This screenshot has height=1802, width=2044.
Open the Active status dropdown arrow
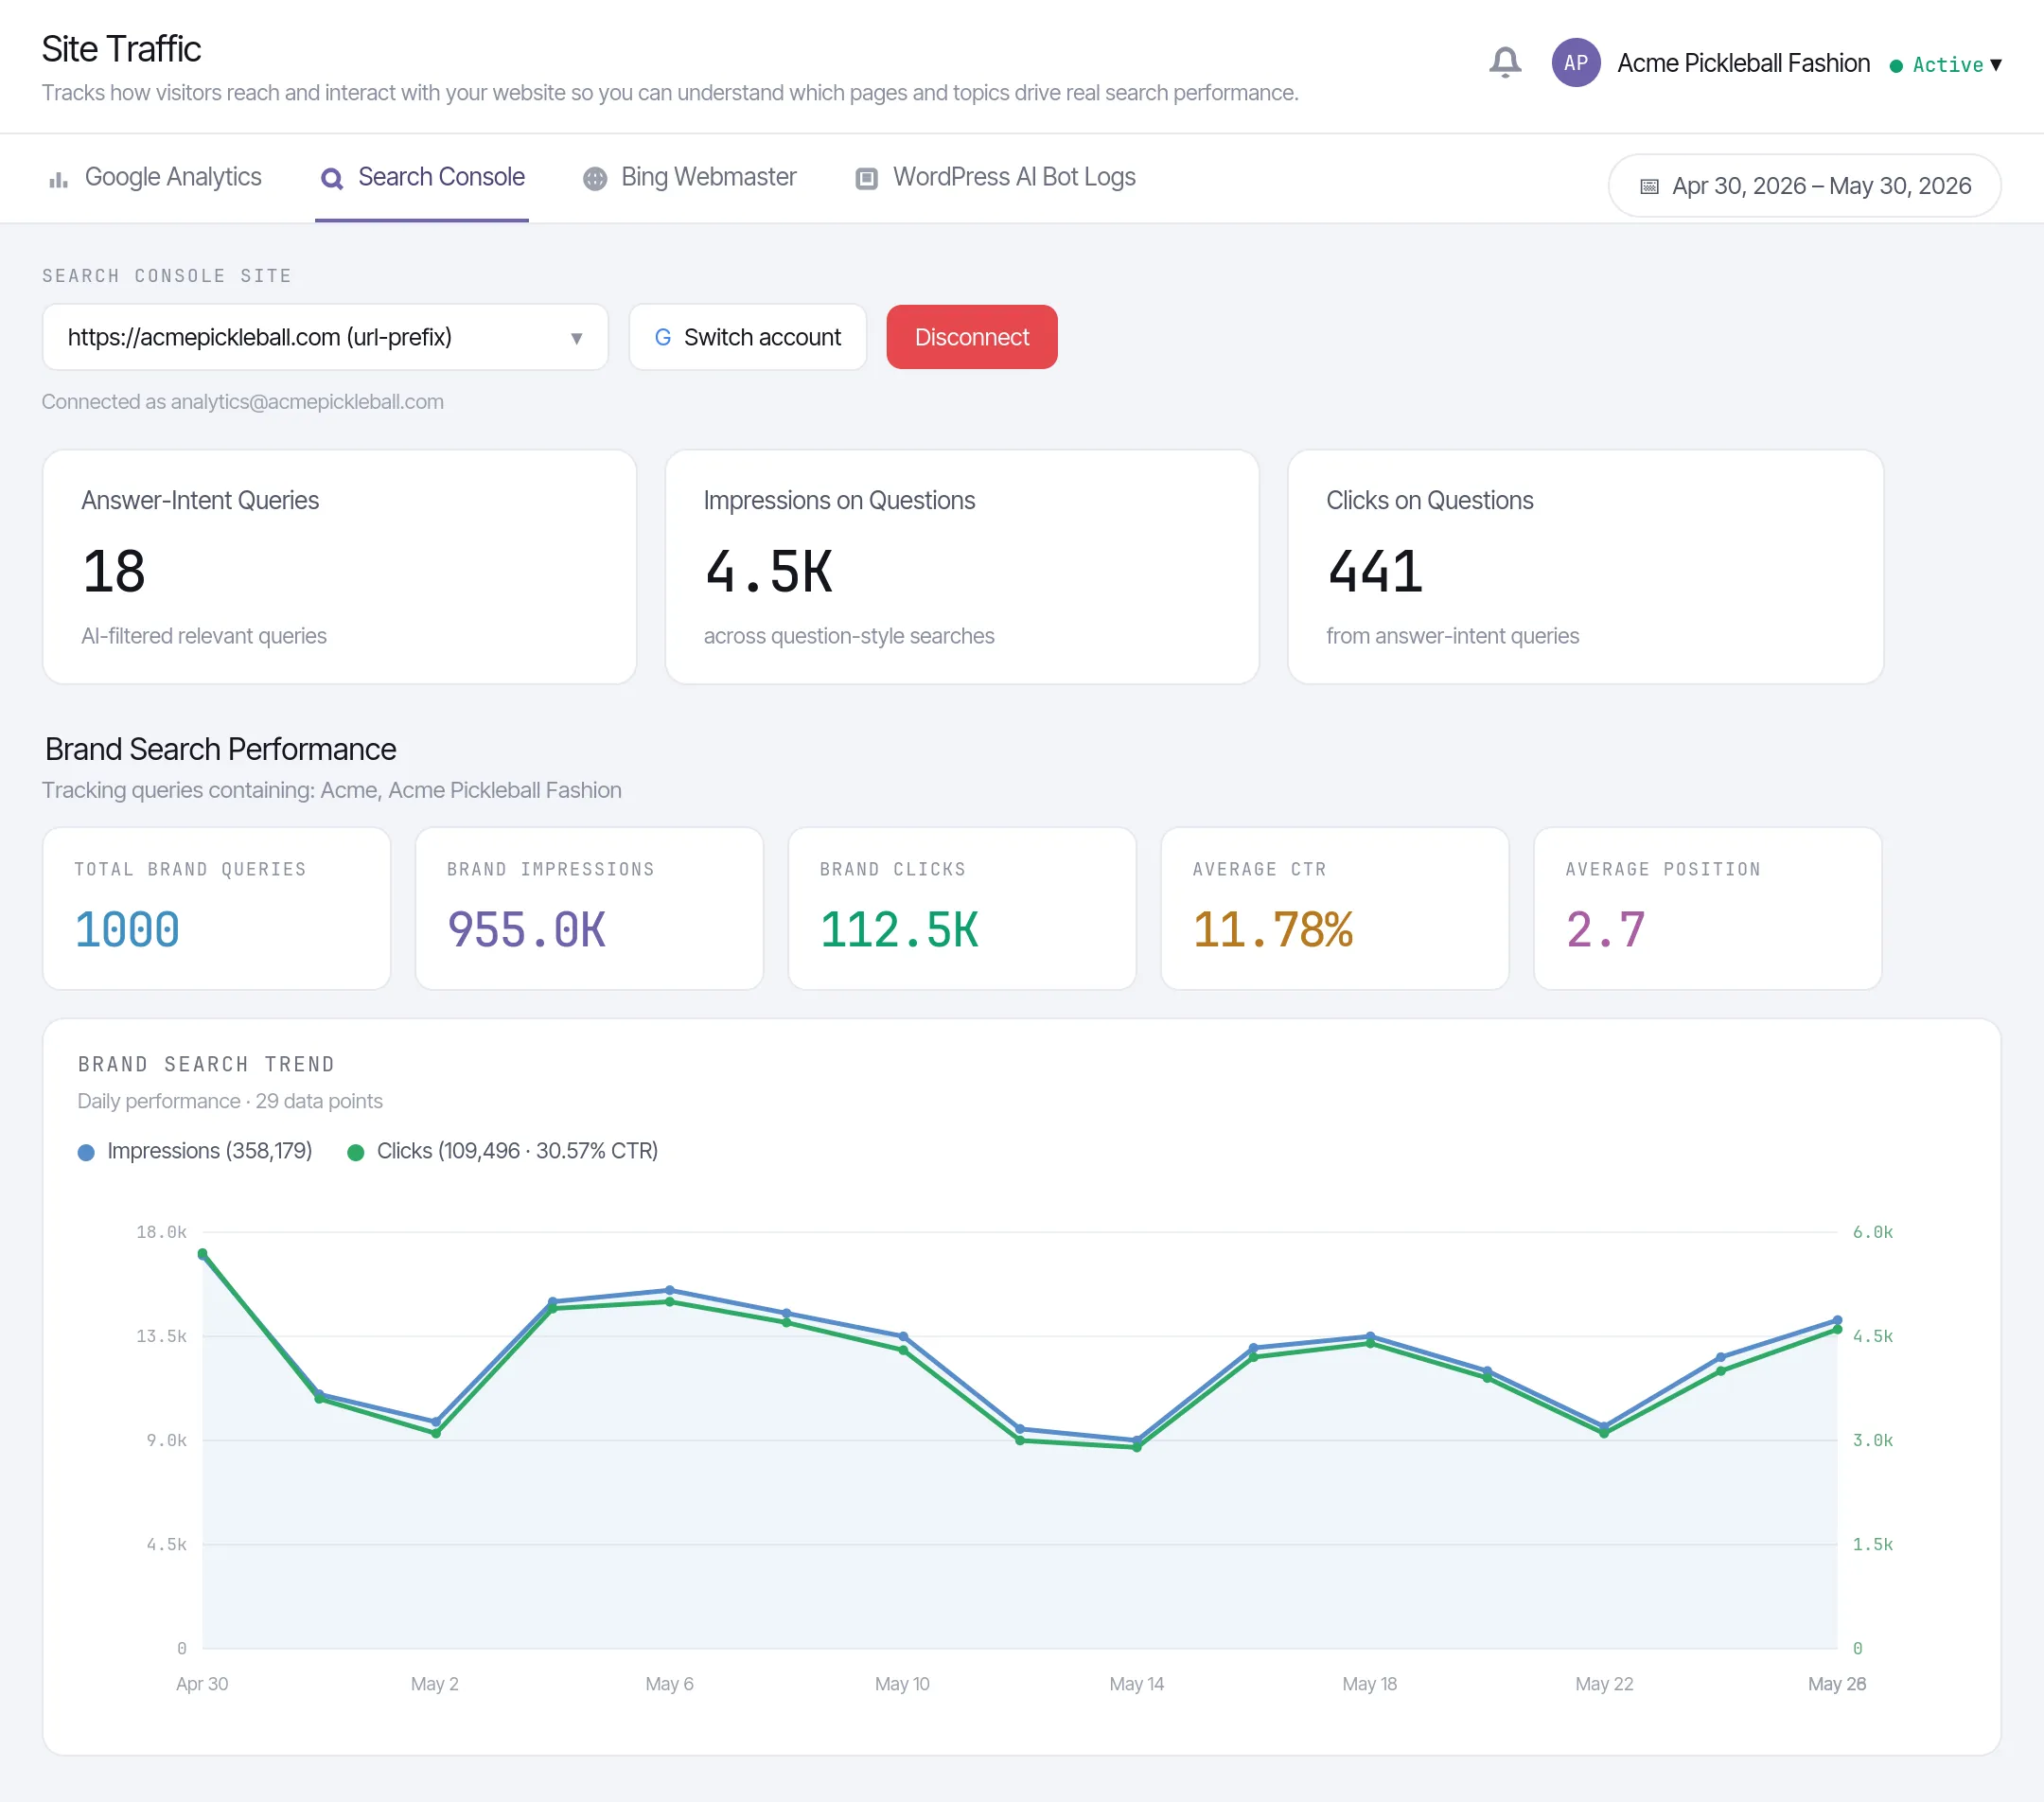point(1995,65)
